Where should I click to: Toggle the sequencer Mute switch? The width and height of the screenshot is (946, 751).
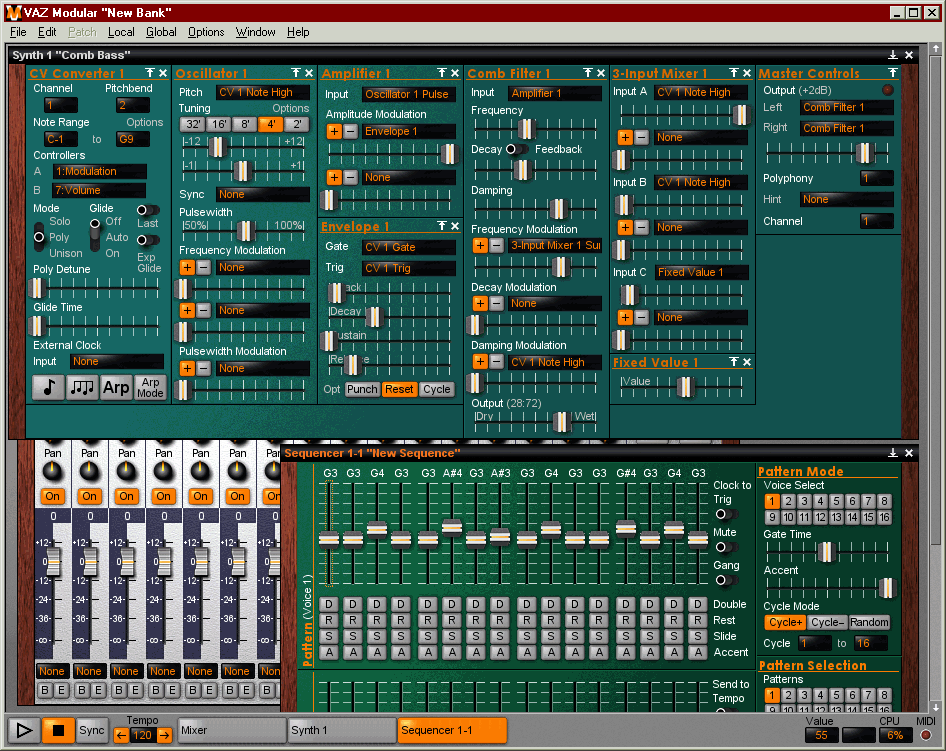tap(726, 548)
